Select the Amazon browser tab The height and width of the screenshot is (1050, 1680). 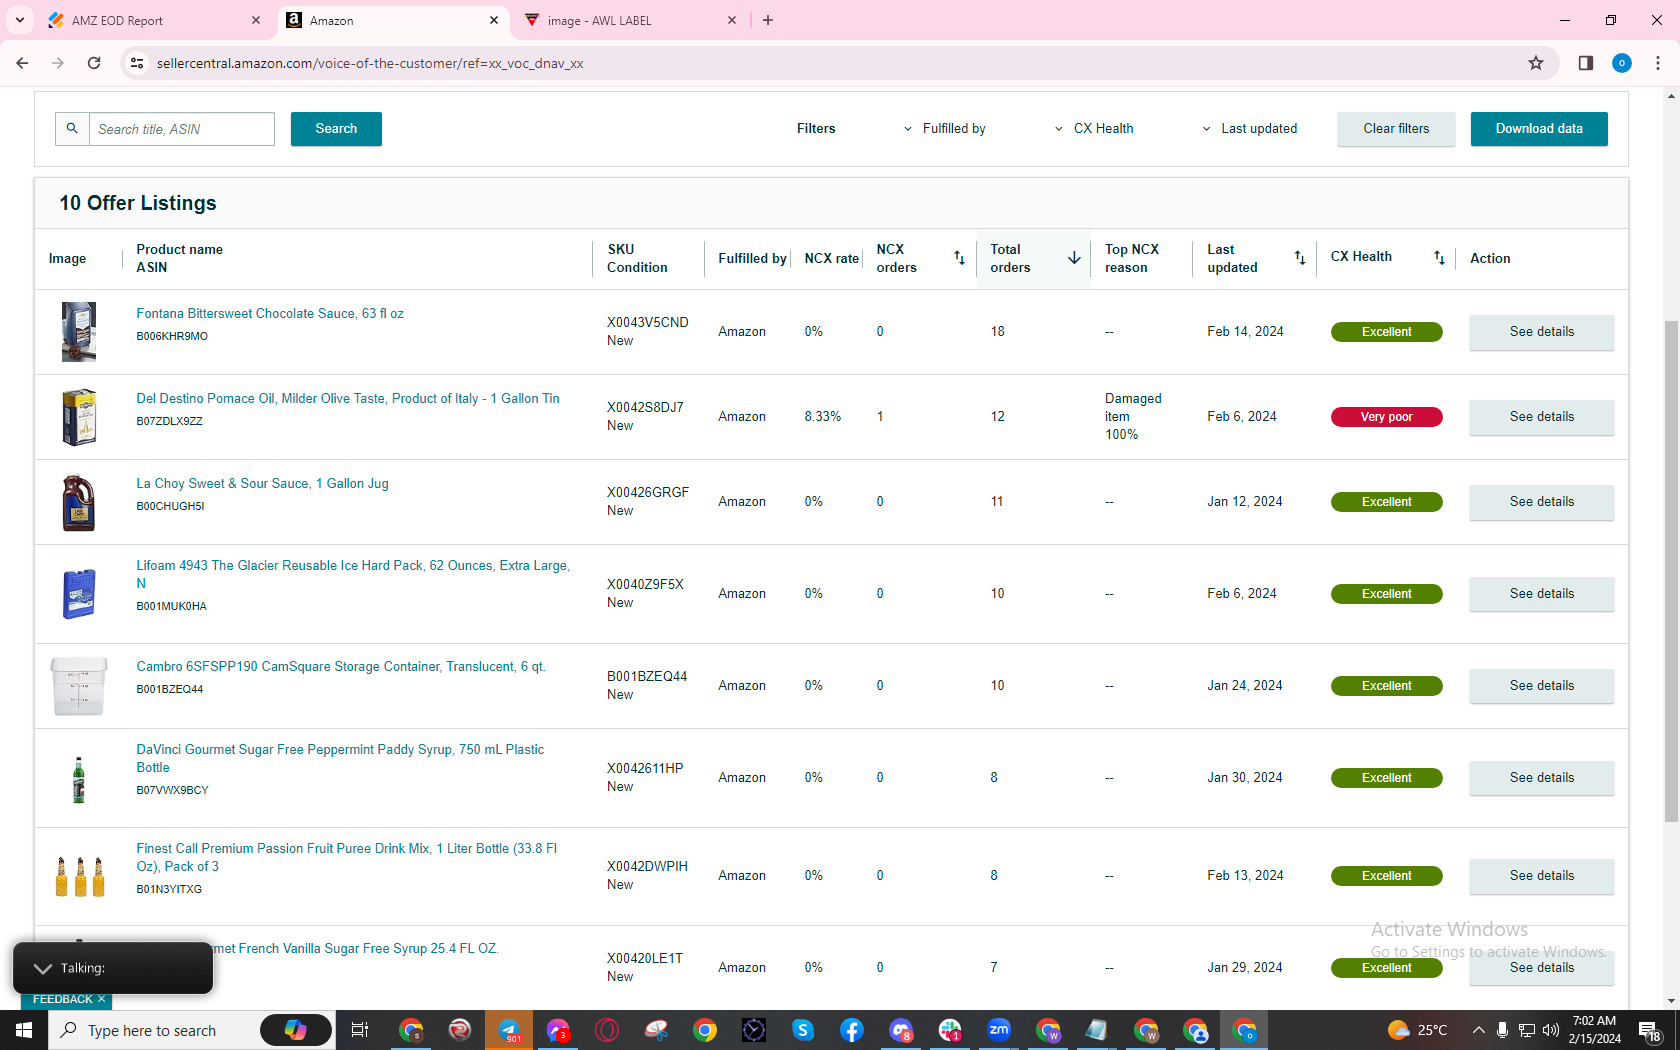pyautogui.click(x=392, y=20)
